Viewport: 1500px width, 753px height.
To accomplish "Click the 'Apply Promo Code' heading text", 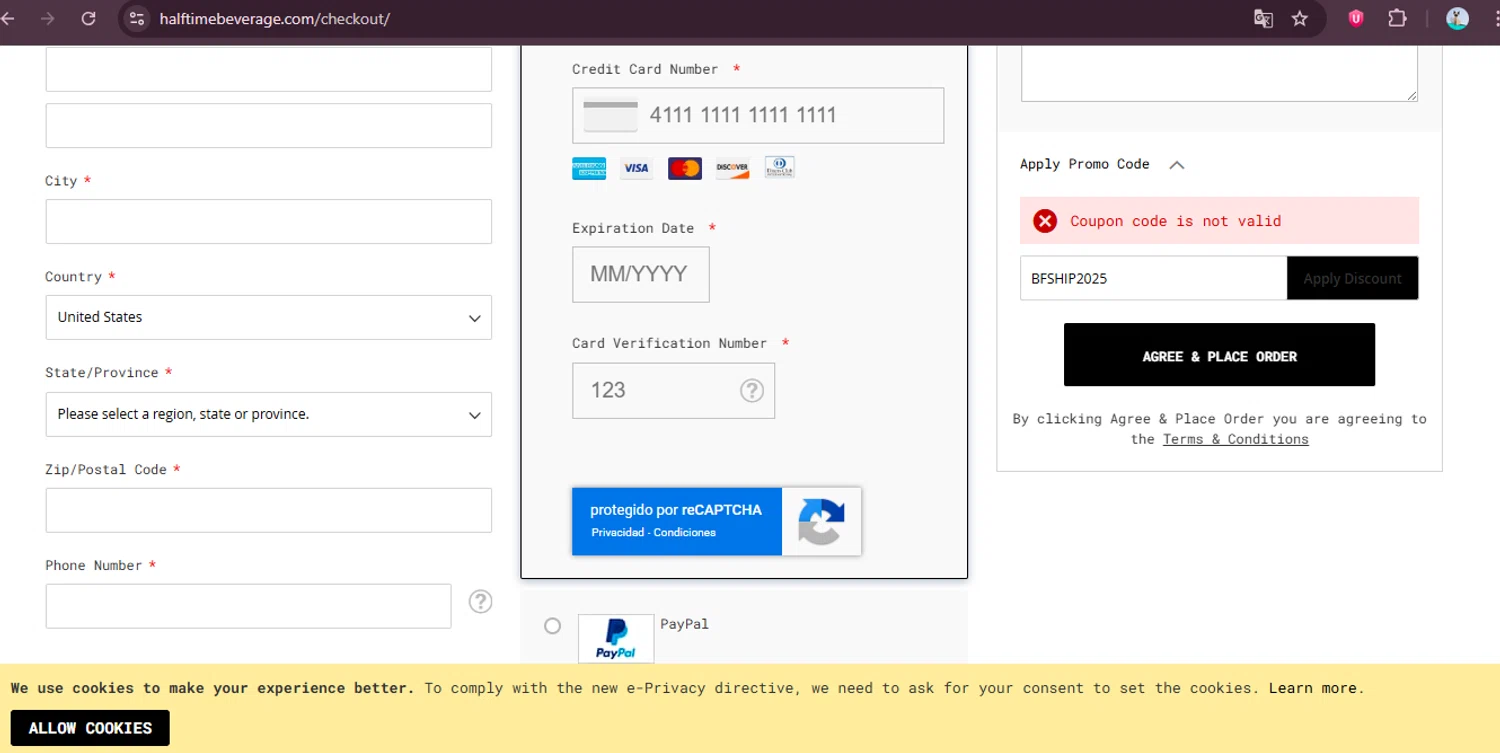I will [x=1084, y=164].
